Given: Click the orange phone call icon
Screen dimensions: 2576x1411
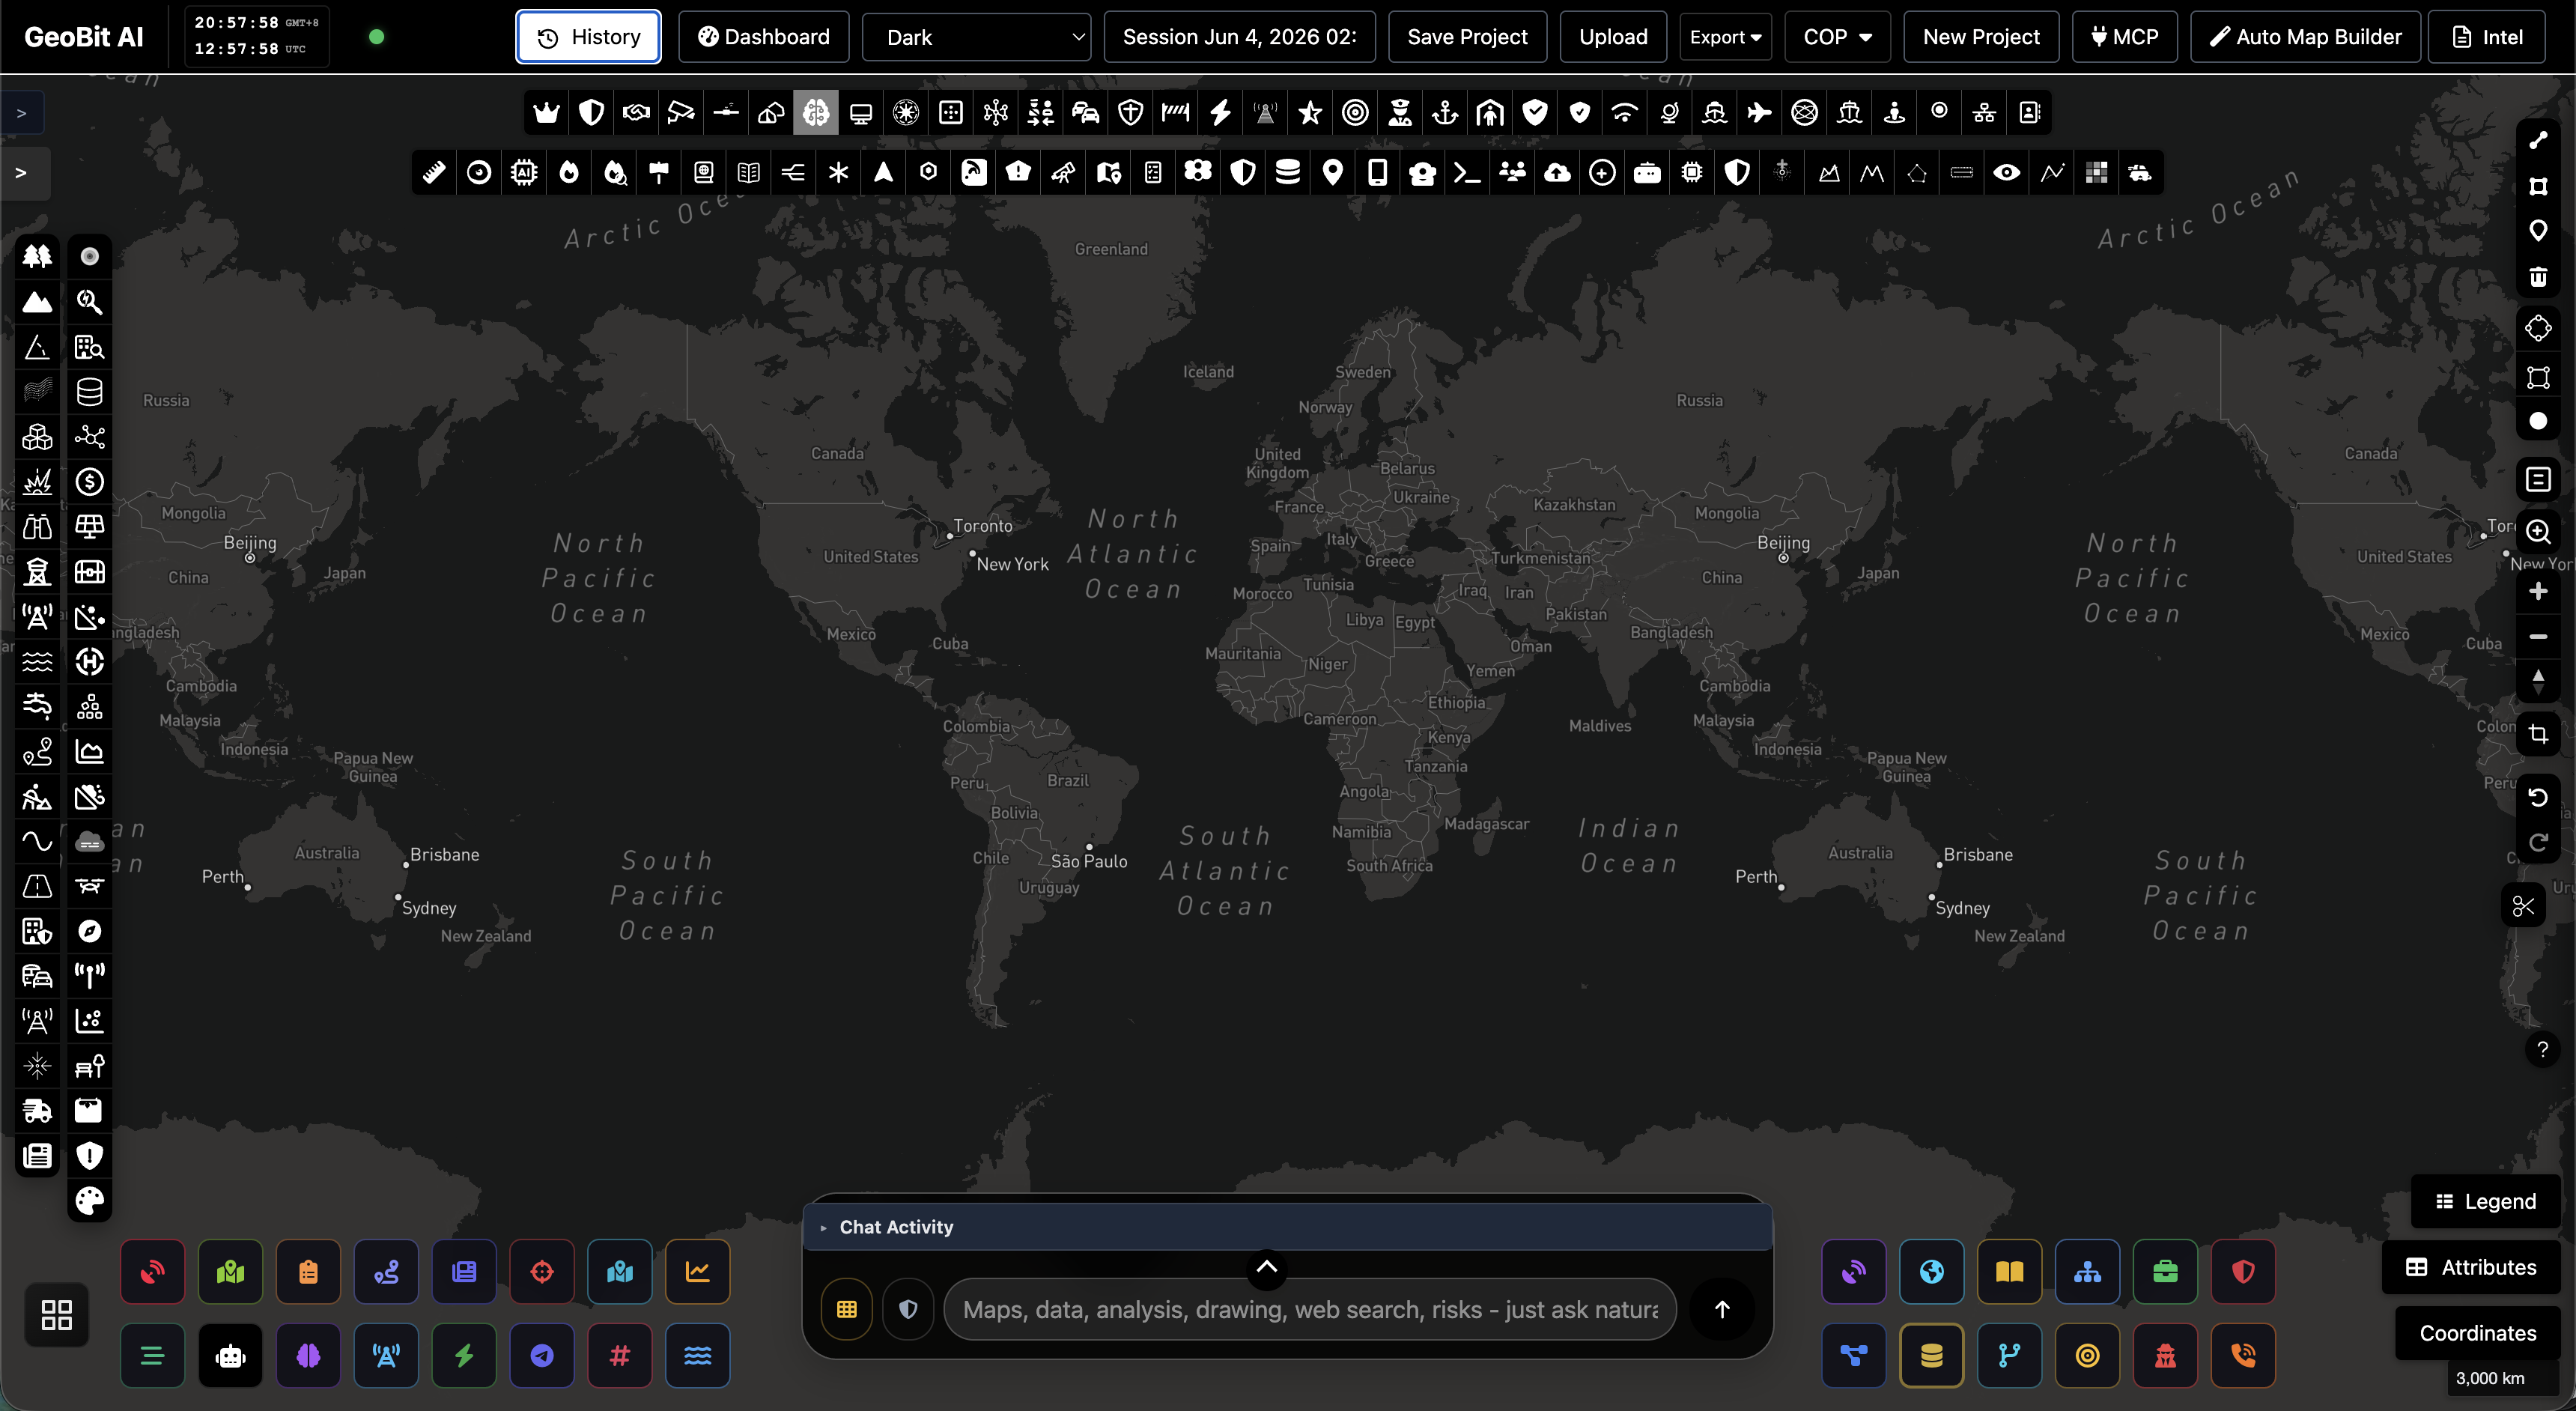Looking at the screenshot, I should tap(2243, 1356).
